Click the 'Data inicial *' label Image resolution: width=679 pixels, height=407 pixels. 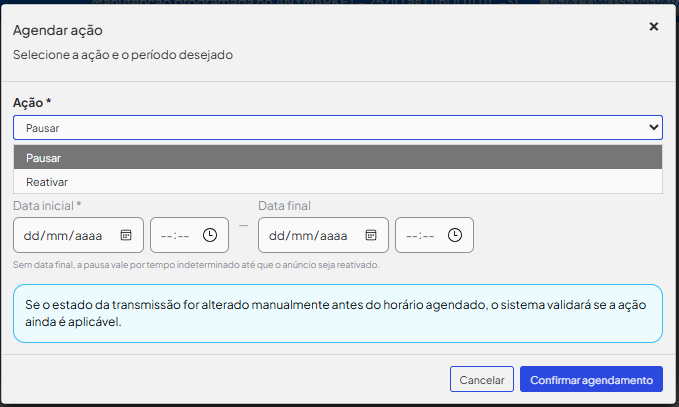click(x=47, y=206)
